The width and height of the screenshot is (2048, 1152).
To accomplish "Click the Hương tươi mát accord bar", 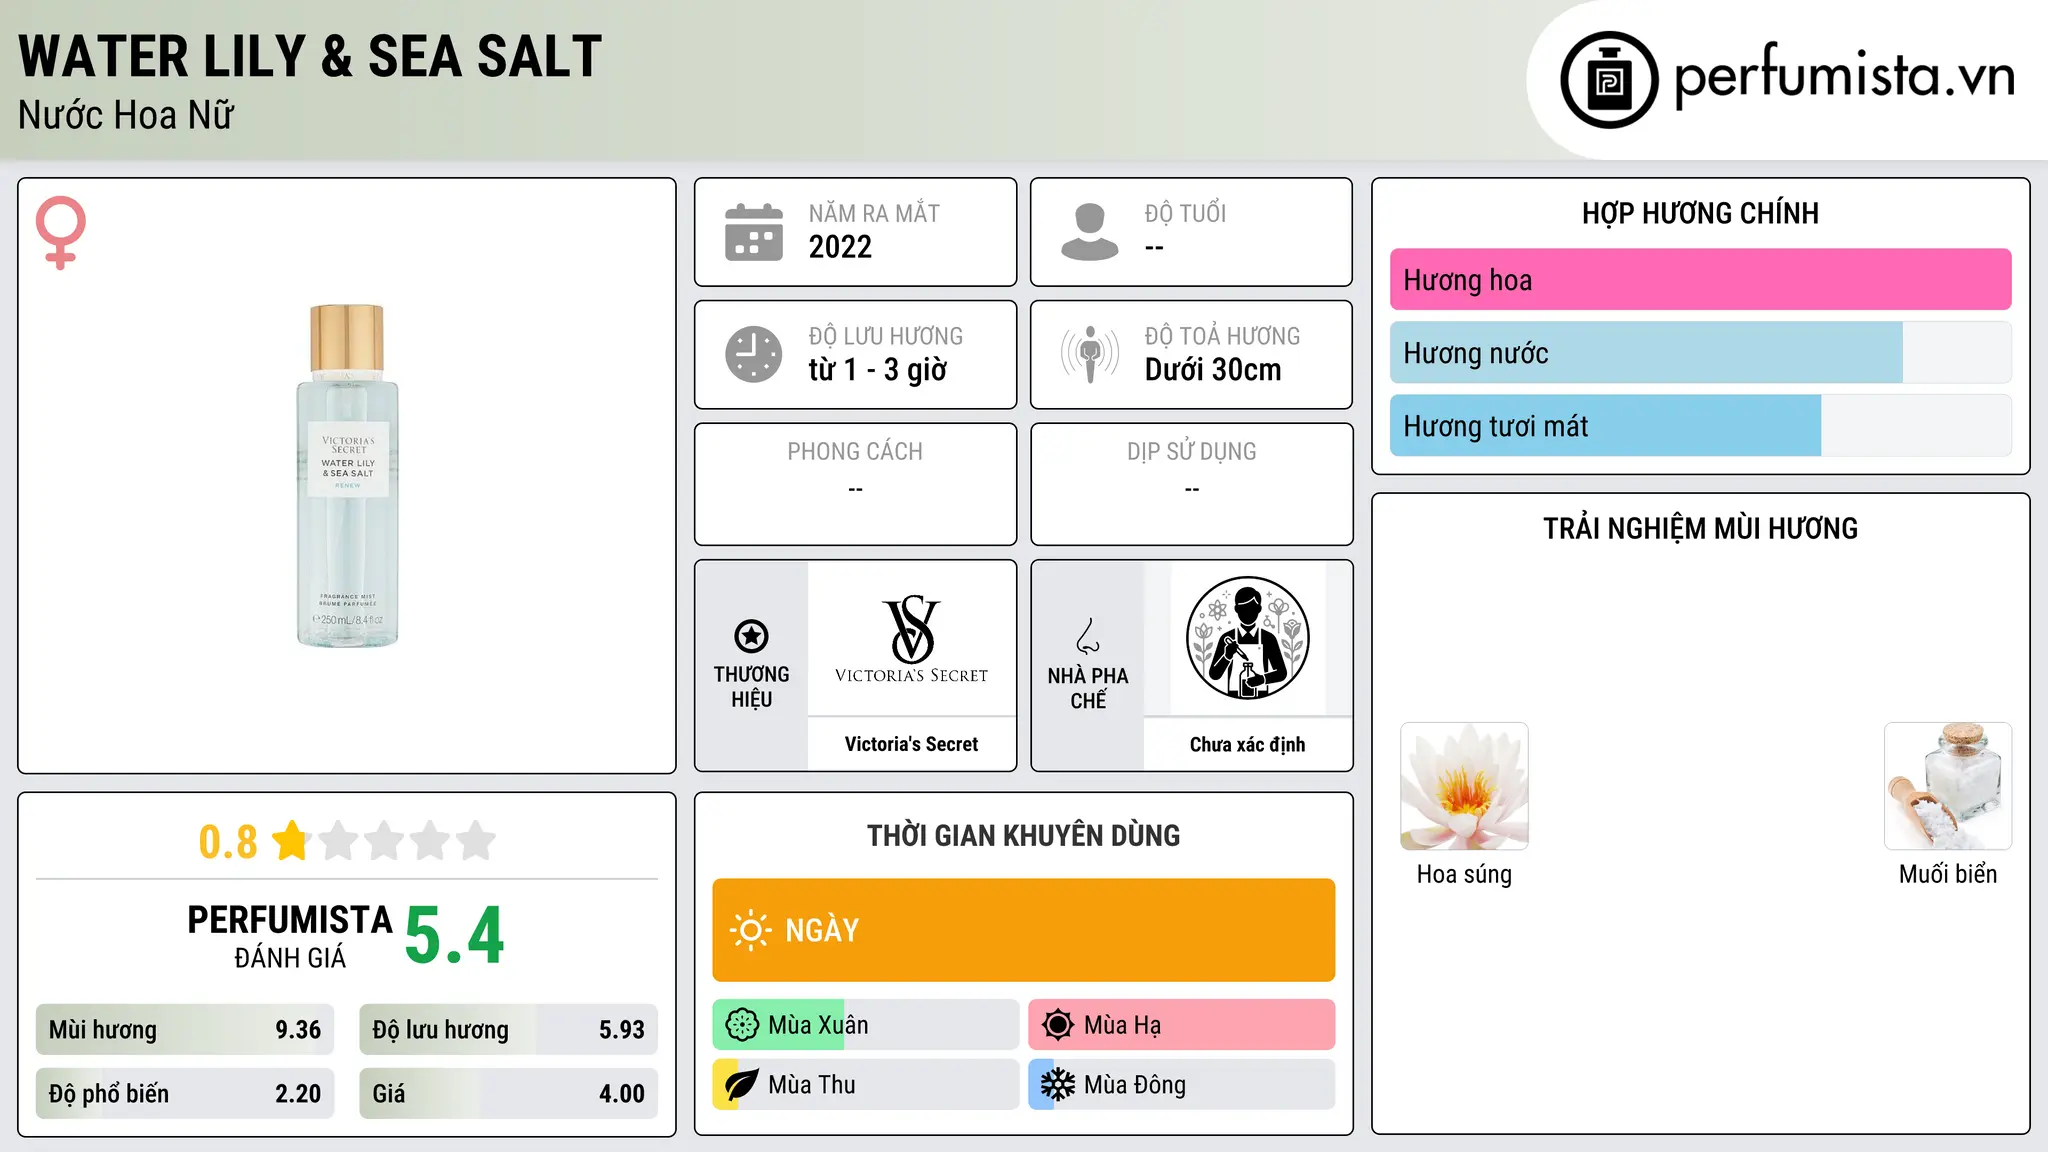I will [1700, 426].
